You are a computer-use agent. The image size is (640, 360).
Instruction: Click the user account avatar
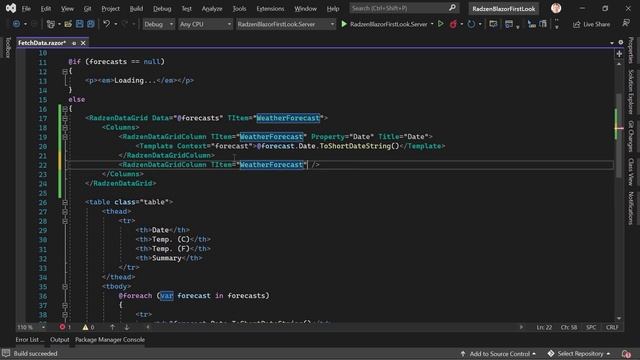pos(556,8)
